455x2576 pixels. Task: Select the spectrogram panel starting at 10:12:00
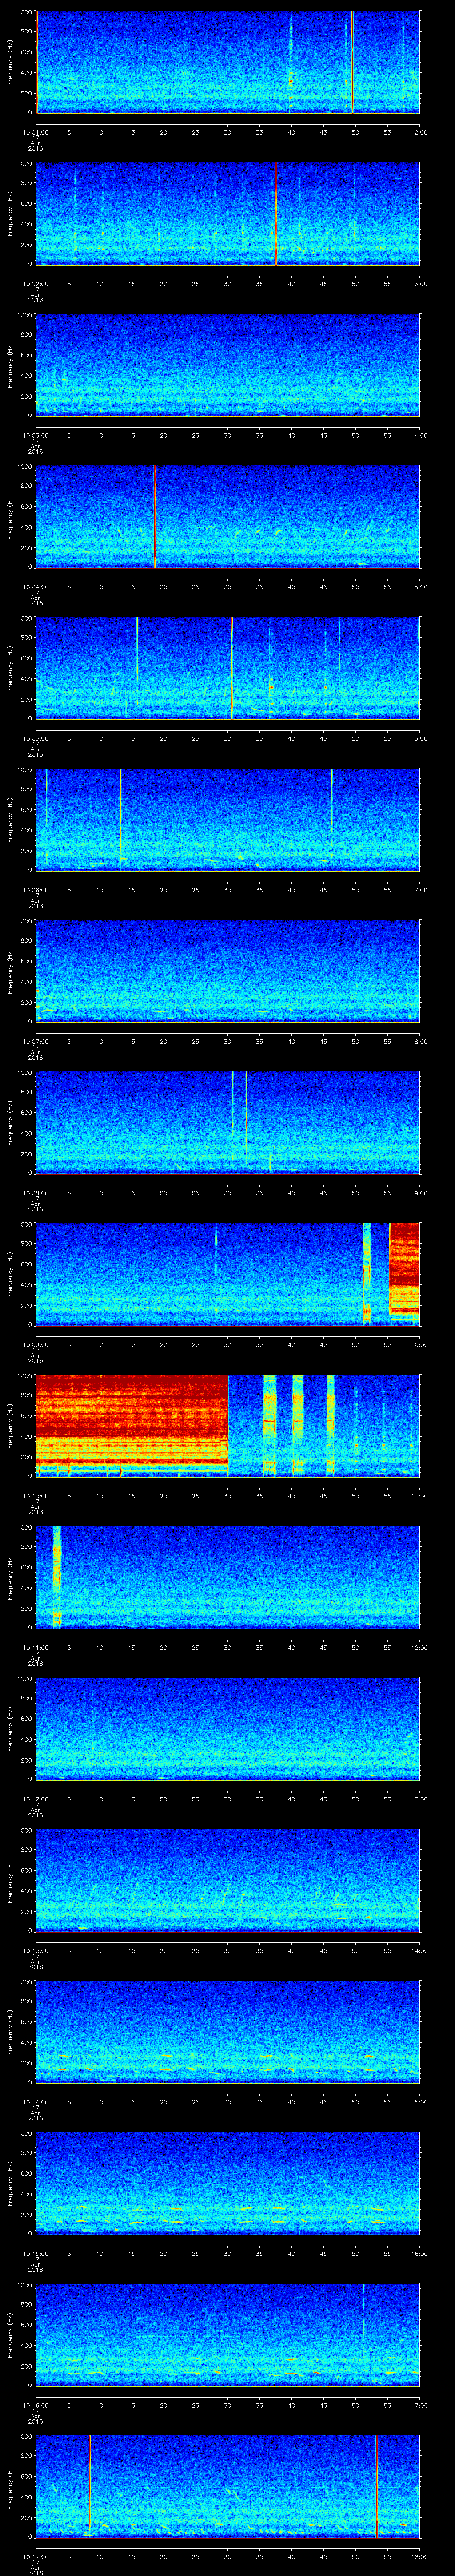(x=227, y=1729)
